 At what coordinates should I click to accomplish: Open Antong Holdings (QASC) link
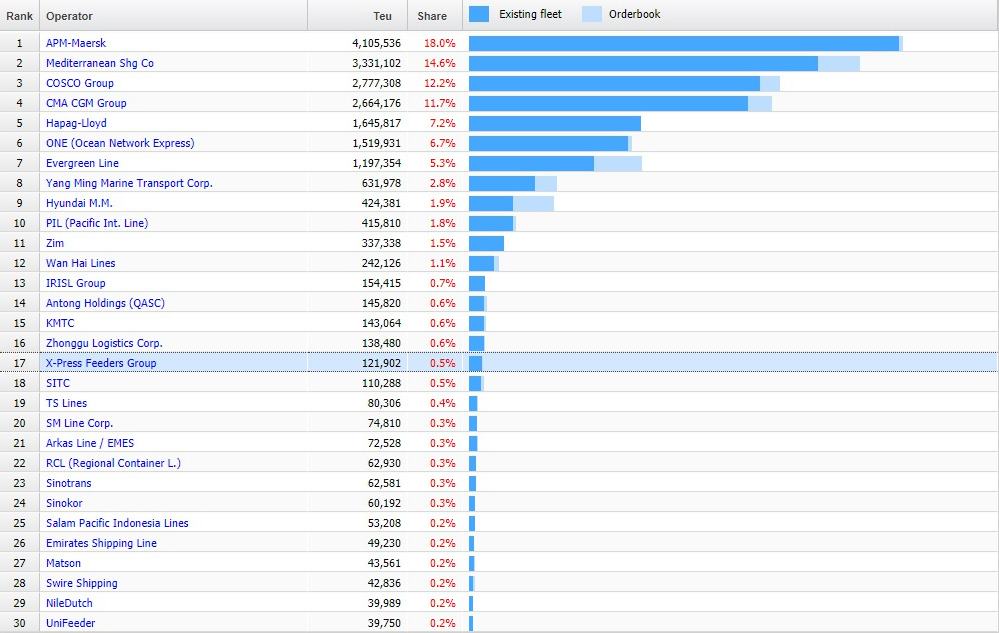click(x=105, y=303)
